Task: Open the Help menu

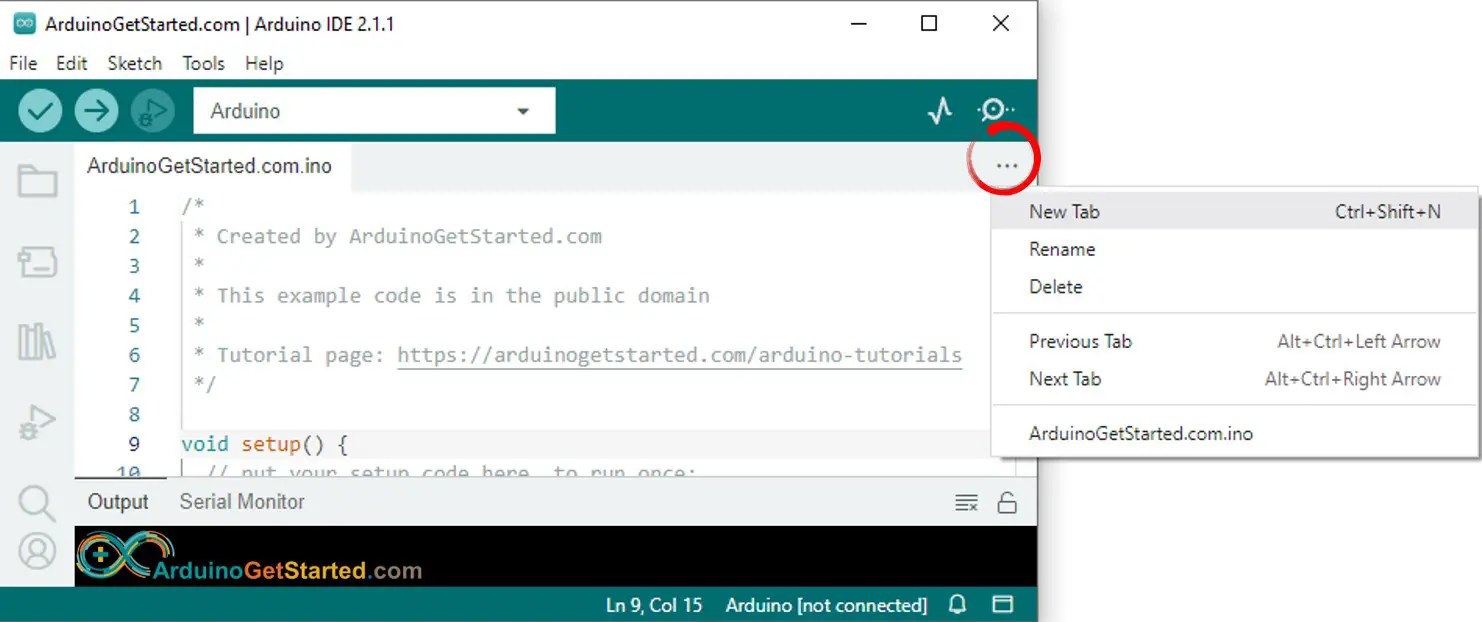Action: [264, 63]
